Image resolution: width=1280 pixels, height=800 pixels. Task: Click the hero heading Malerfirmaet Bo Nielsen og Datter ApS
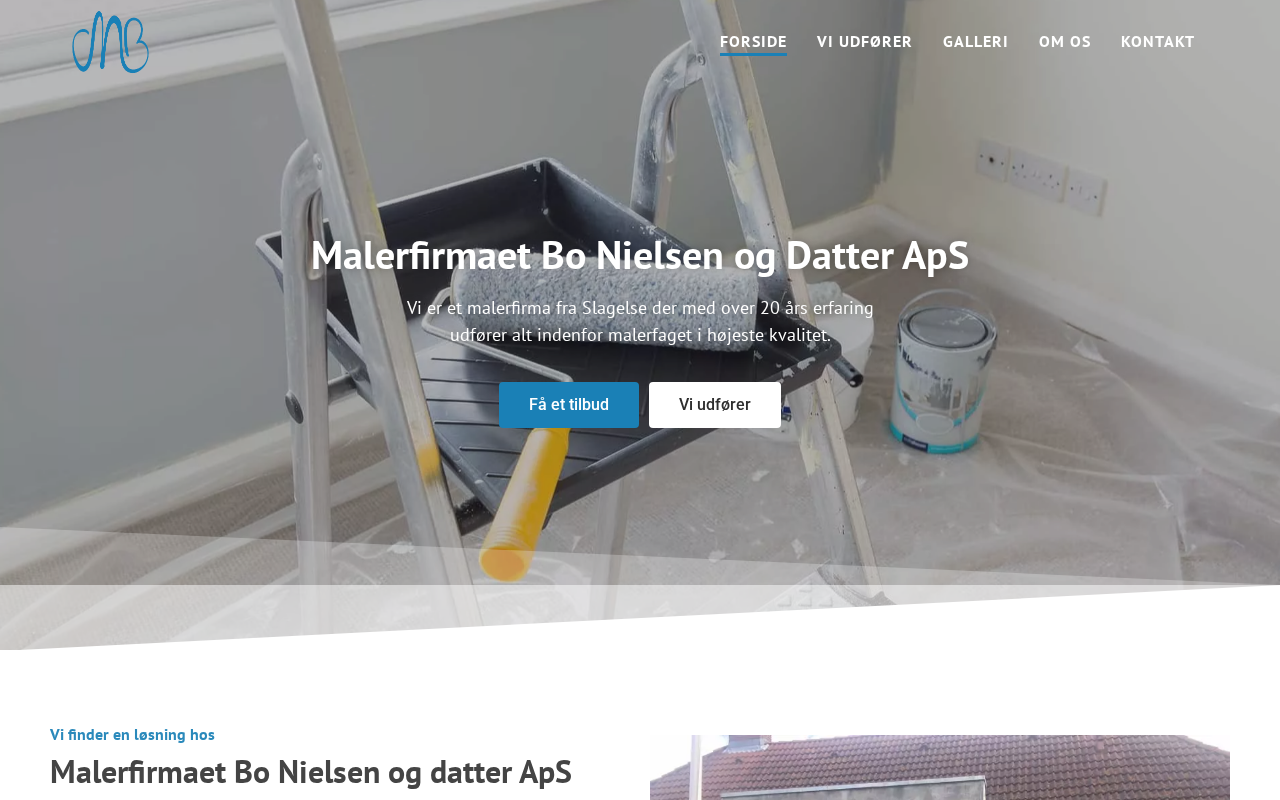(x=640, y=255)
